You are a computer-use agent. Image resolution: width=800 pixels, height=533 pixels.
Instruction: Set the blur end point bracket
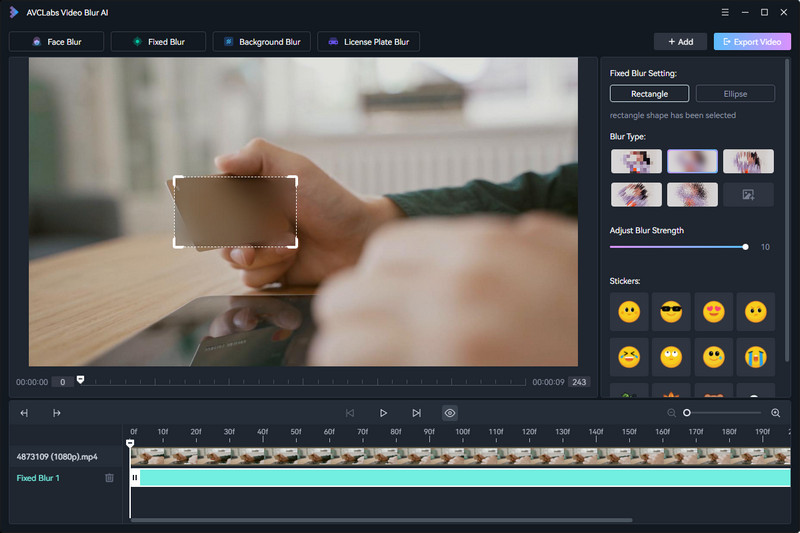[x=57, y=413]
